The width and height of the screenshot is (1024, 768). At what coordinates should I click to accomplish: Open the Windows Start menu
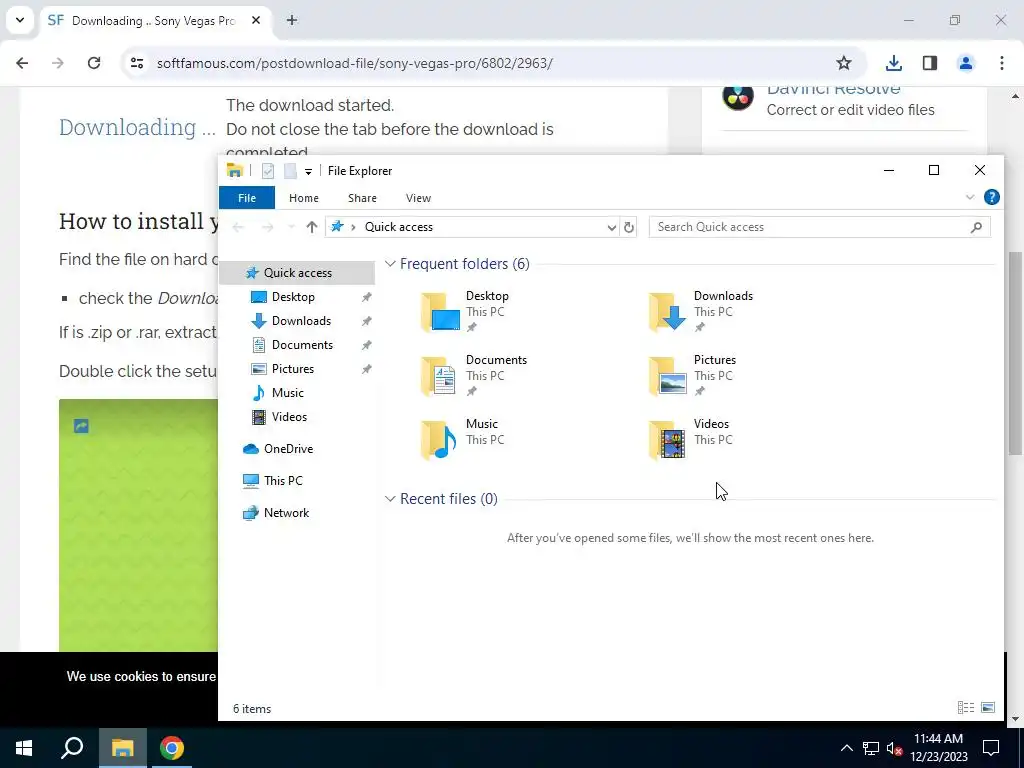point(24,748)
